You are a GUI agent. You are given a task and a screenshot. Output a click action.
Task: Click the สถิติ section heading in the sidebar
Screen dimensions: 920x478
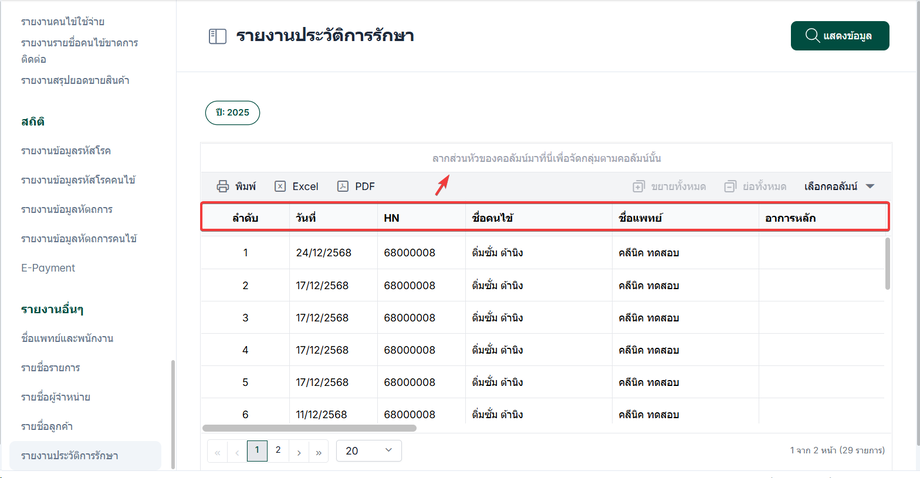click(33, 121)
